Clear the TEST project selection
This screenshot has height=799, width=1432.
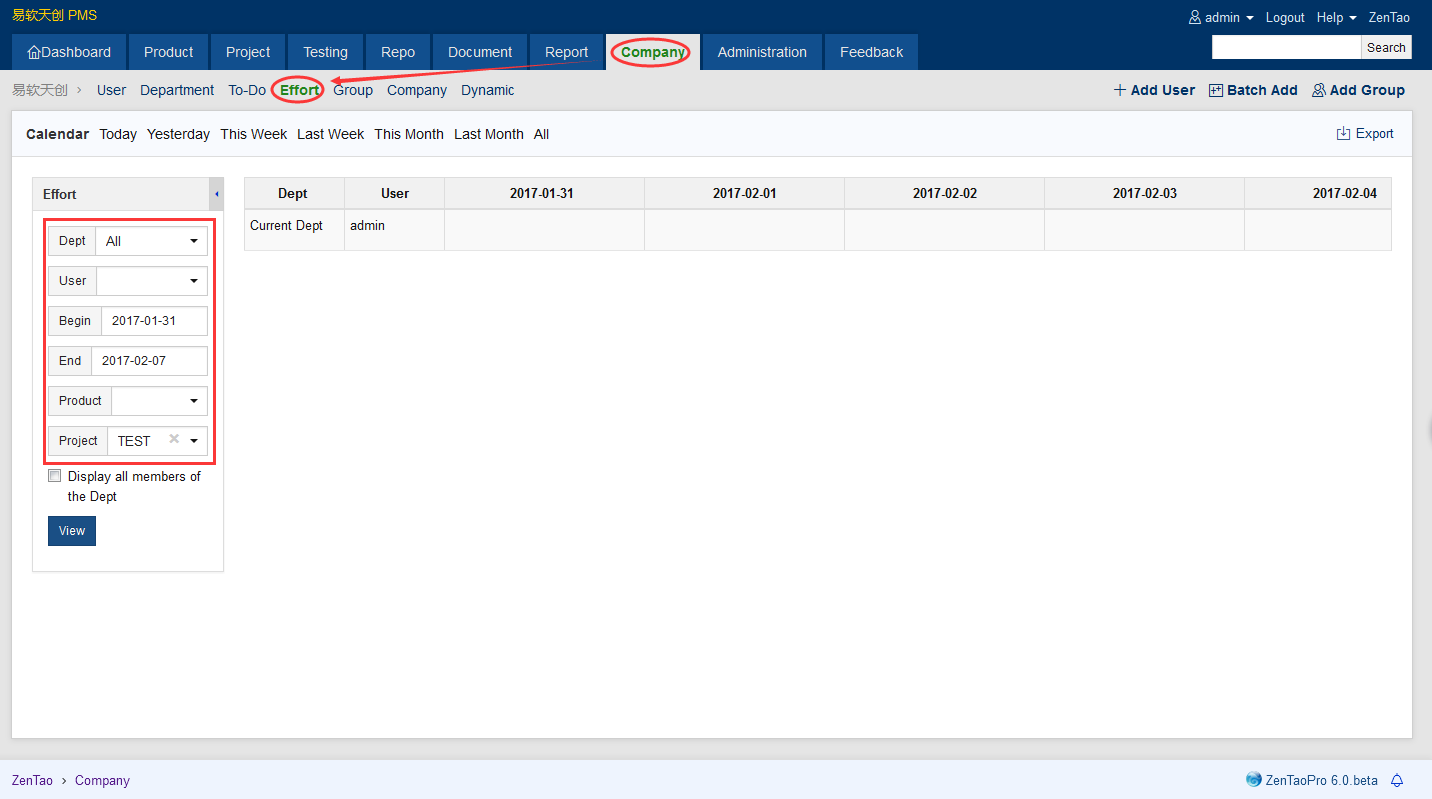(x=174, y=439)
